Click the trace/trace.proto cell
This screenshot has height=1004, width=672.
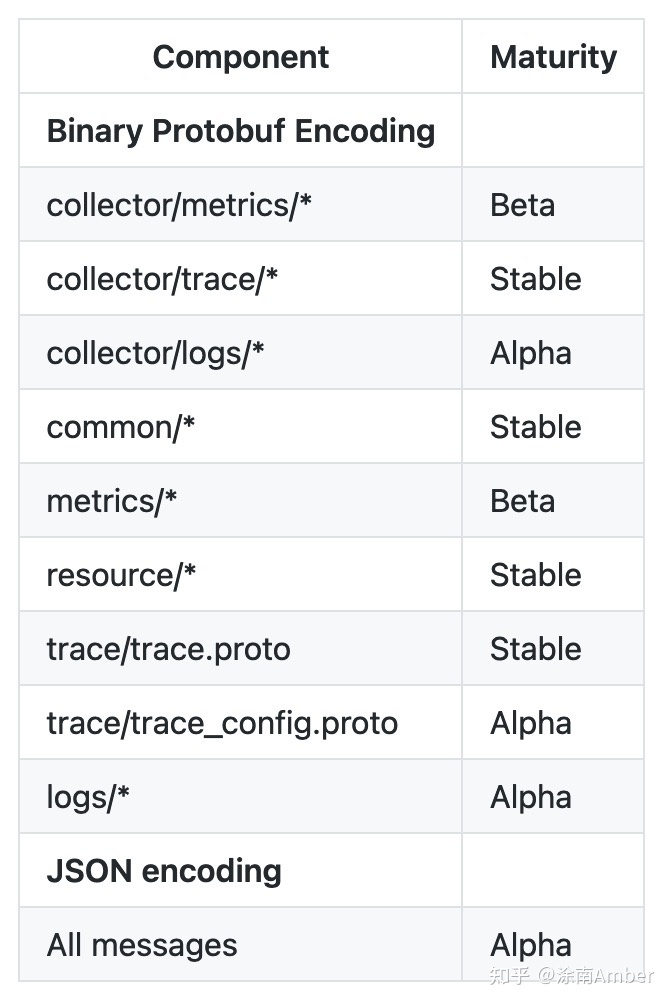(168, 649)
